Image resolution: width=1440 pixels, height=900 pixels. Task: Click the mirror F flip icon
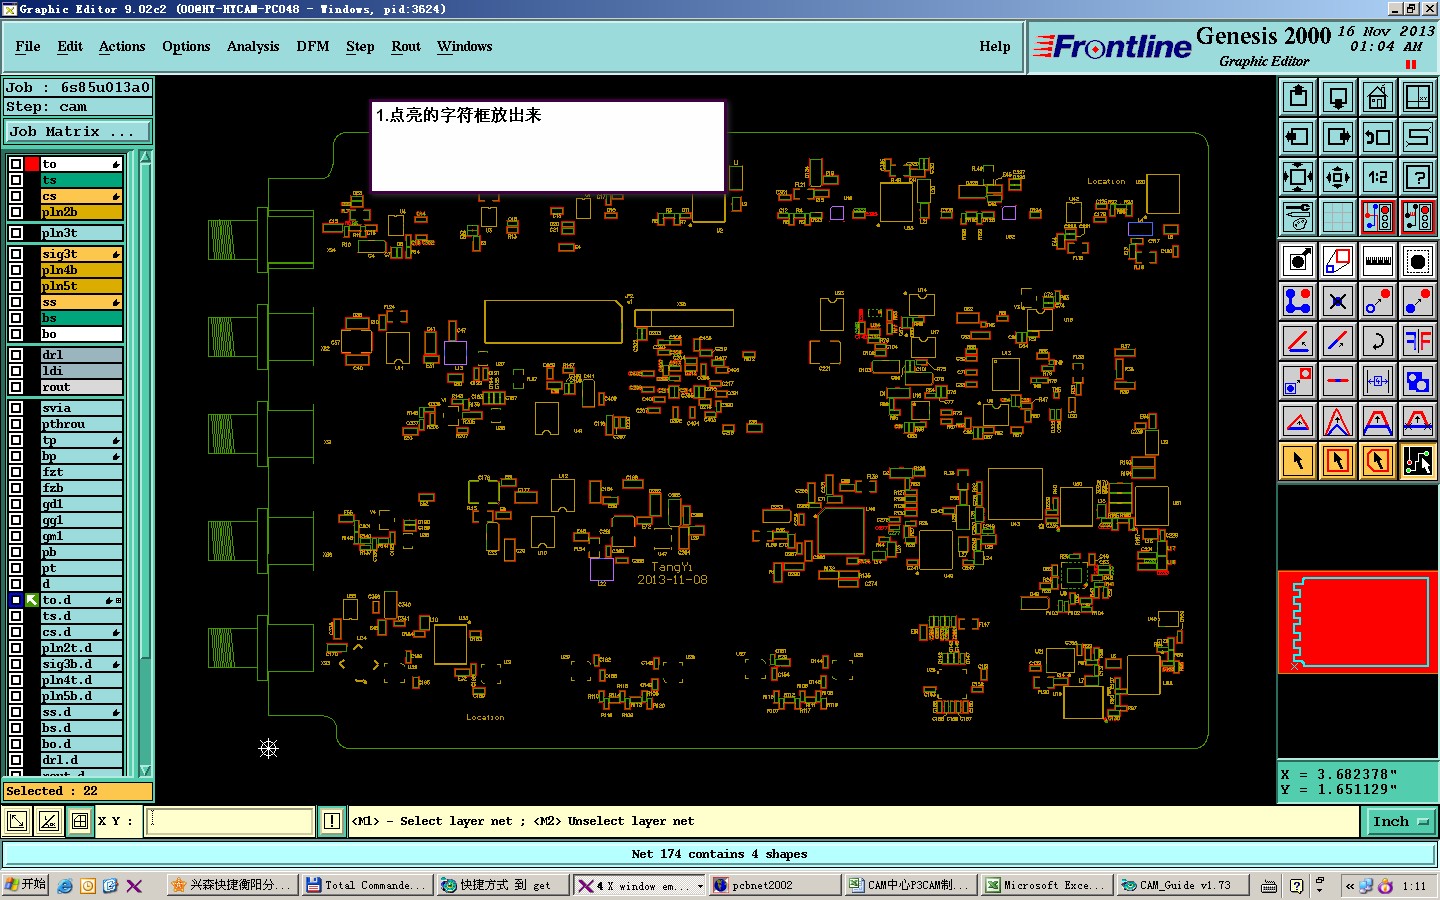click(1418, 341)
